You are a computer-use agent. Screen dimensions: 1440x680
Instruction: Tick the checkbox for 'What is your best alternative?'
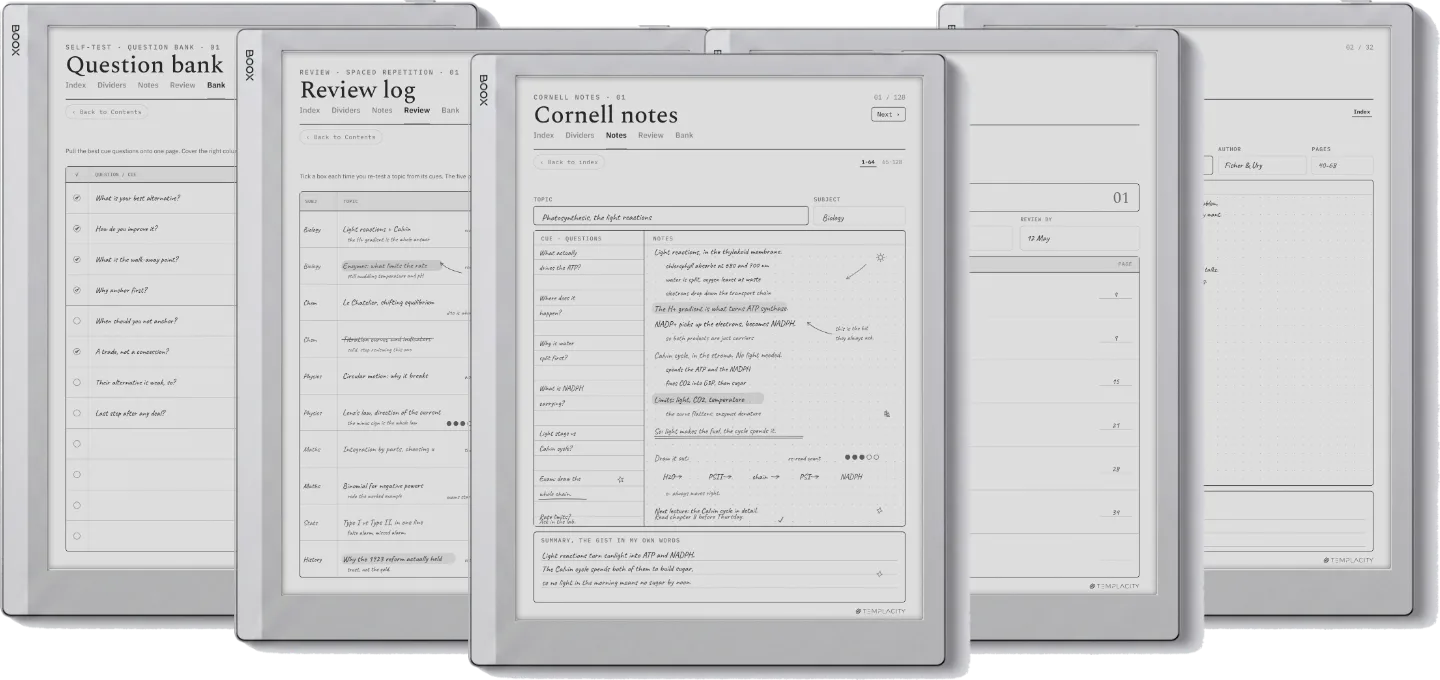click(77, 198)
